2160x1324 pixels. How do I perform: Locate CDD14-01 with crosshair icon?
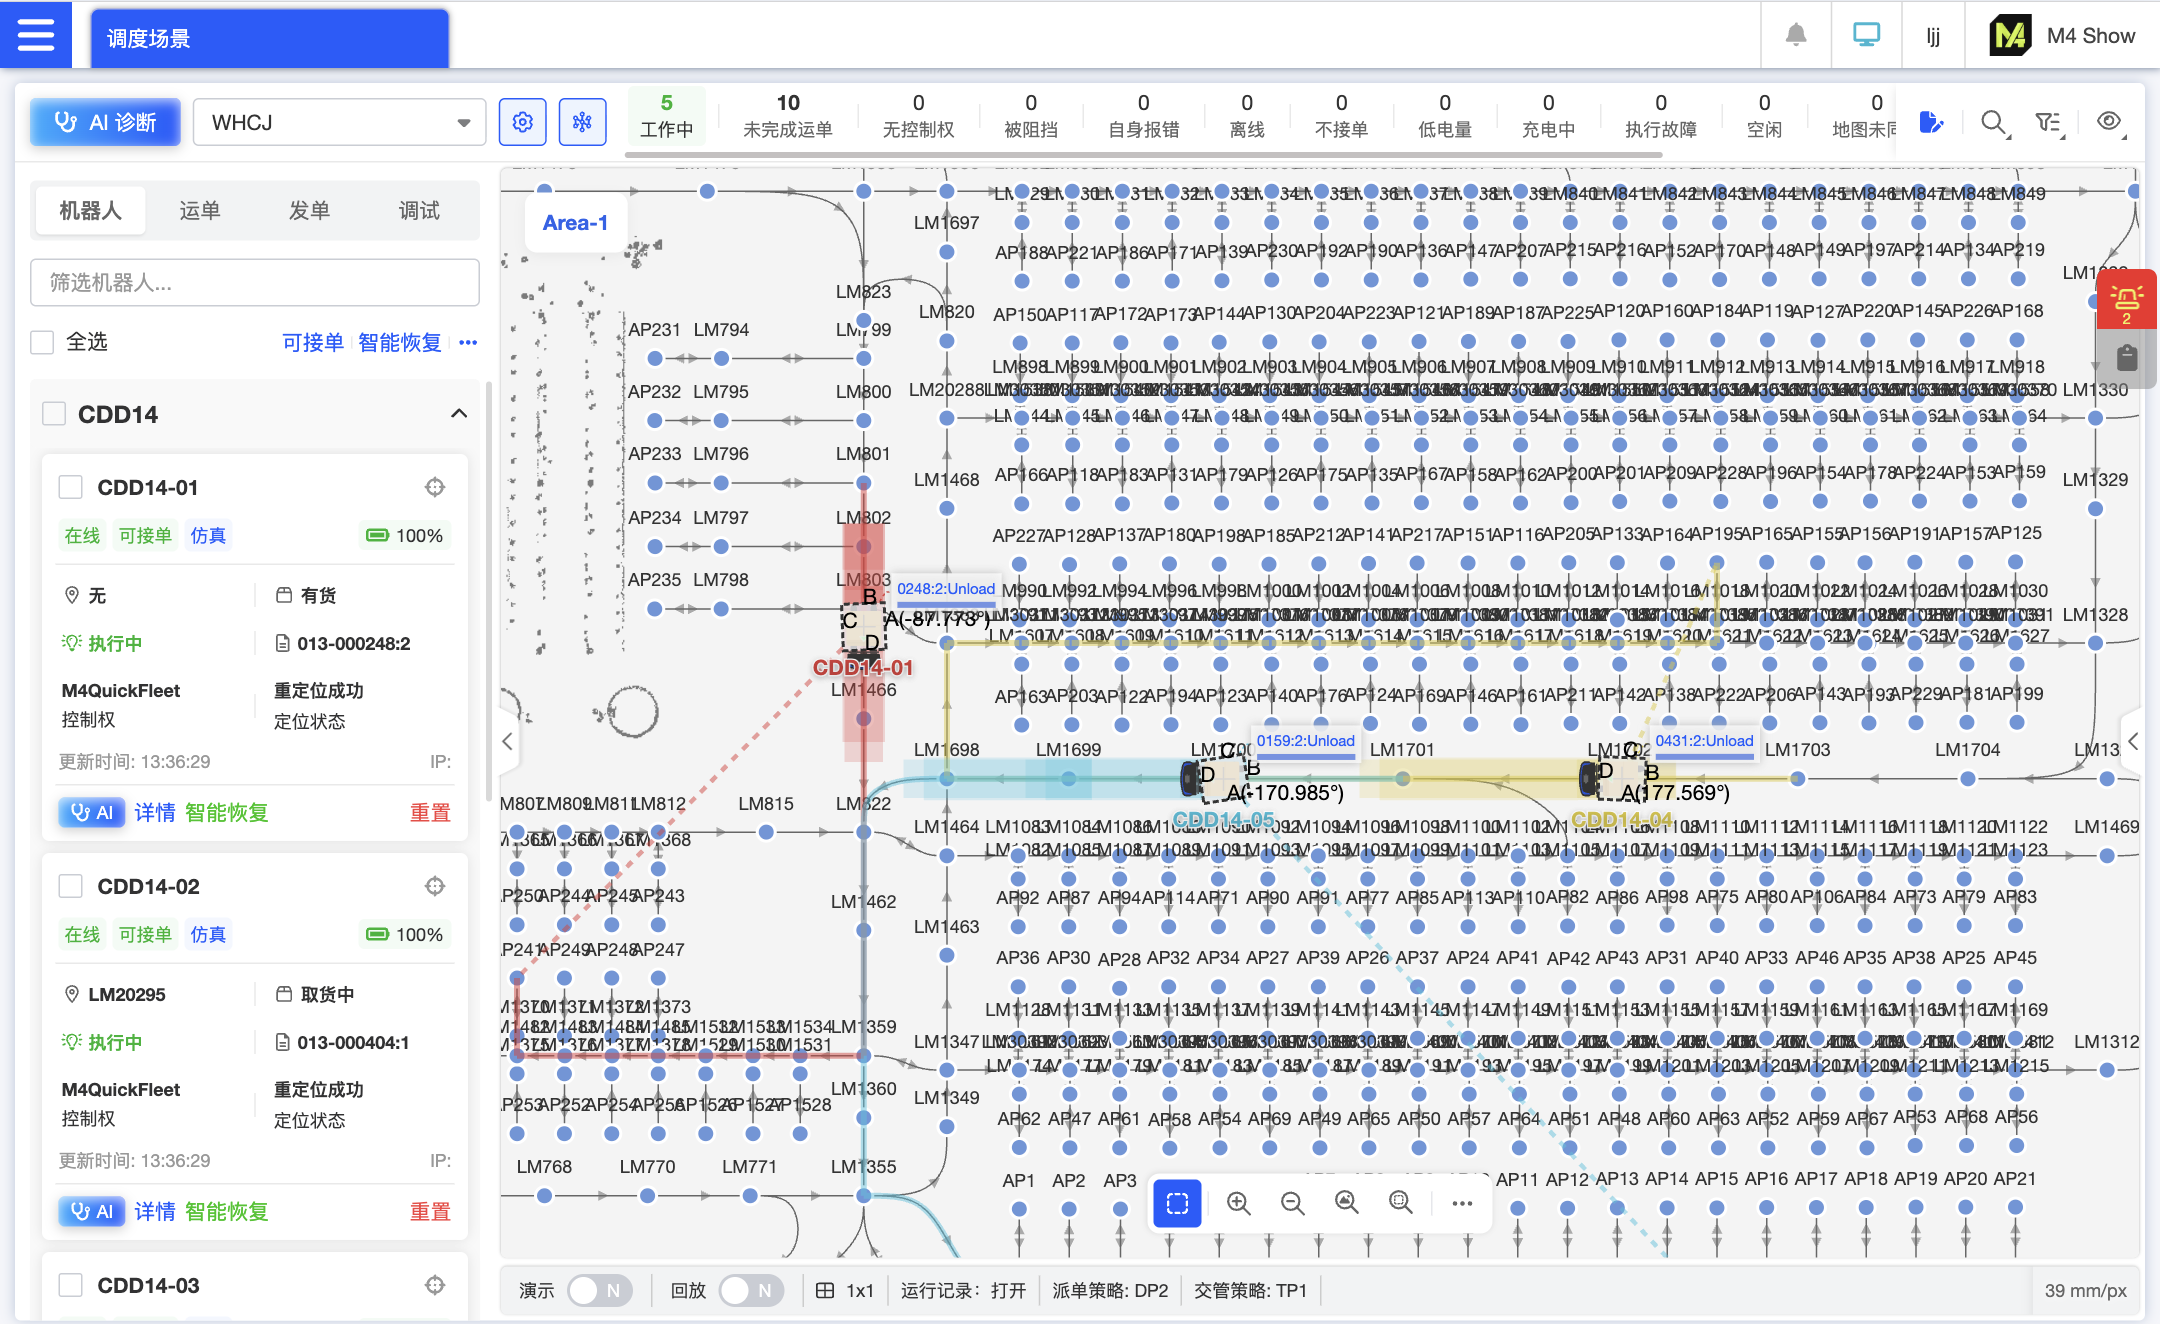pyautogui.click(x=434, y=487)
